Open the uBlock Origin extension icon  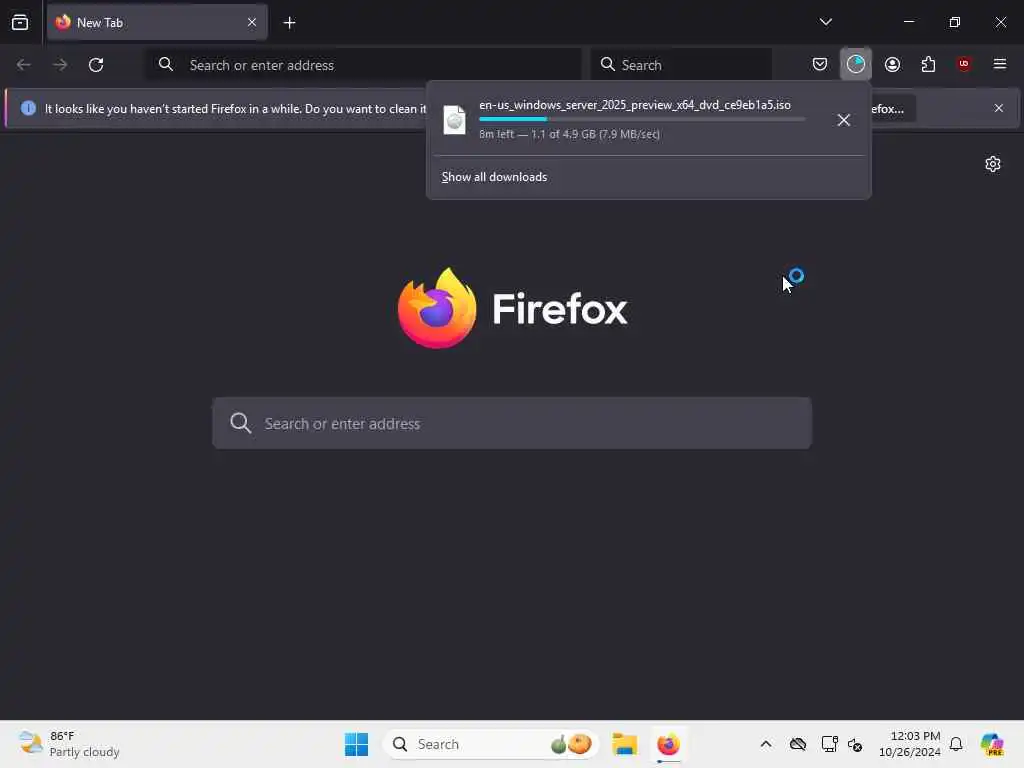963,64
